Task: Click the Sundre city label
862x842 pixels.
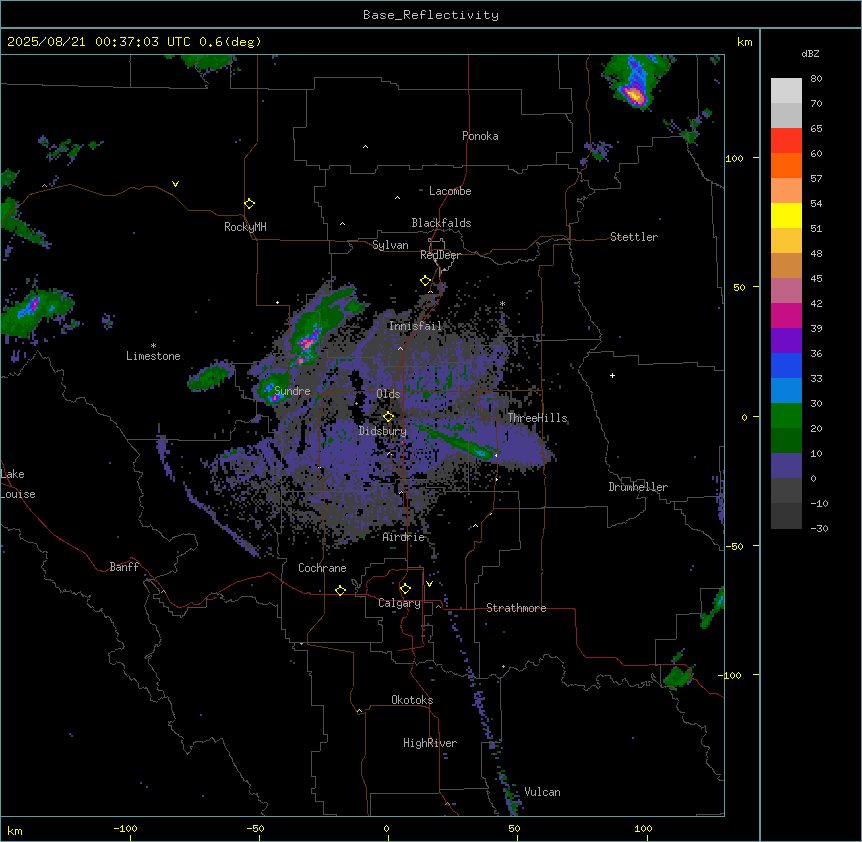Action: click(x=292, y=391)
